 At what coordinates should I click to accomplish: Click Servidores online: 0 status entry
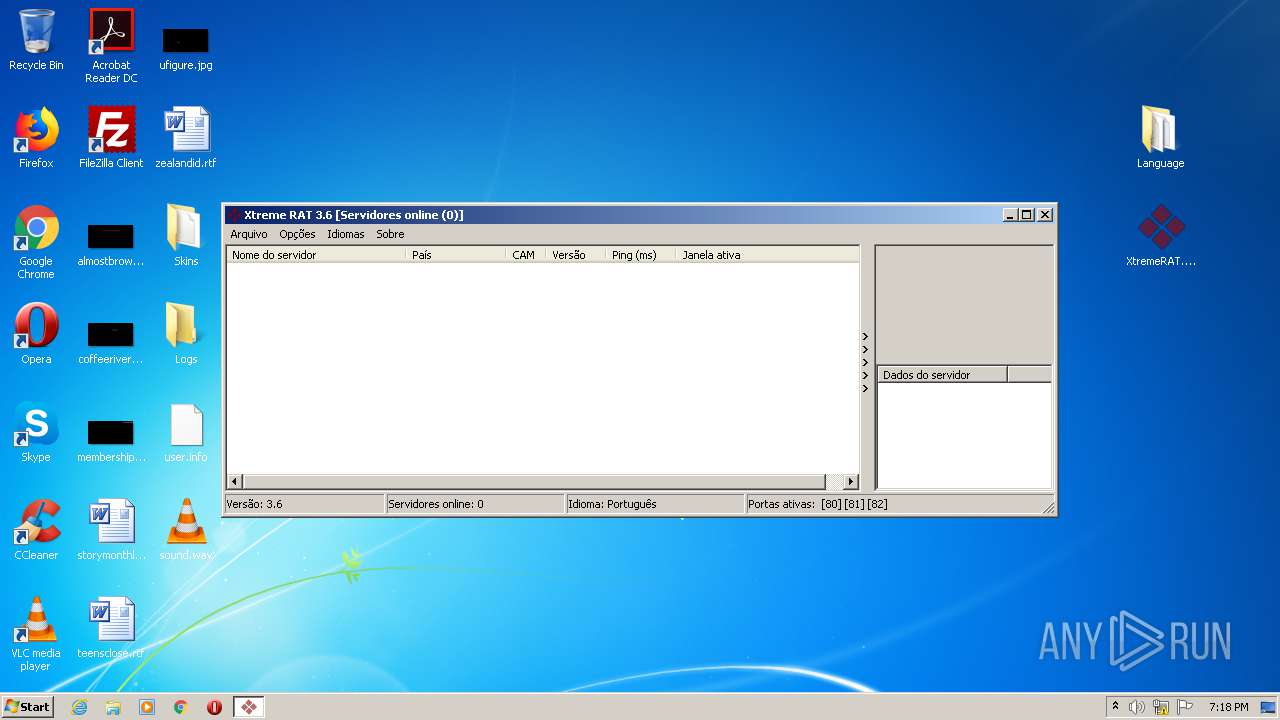[x=475, y=504]
